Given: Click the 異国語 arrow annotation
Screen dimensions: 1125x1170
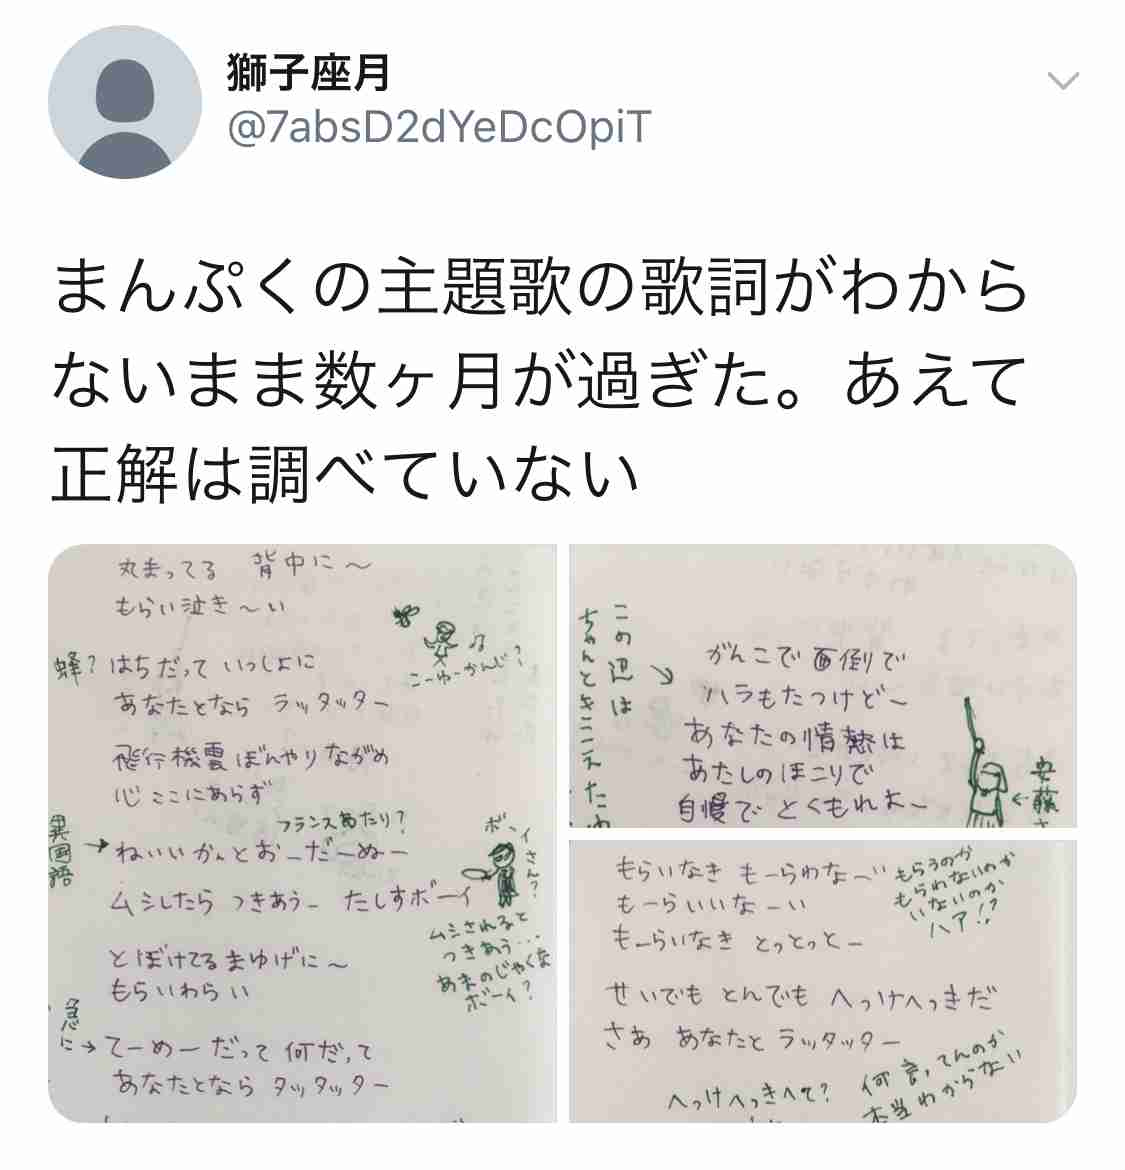Looking at the screenshot, I should pos(75,850).
